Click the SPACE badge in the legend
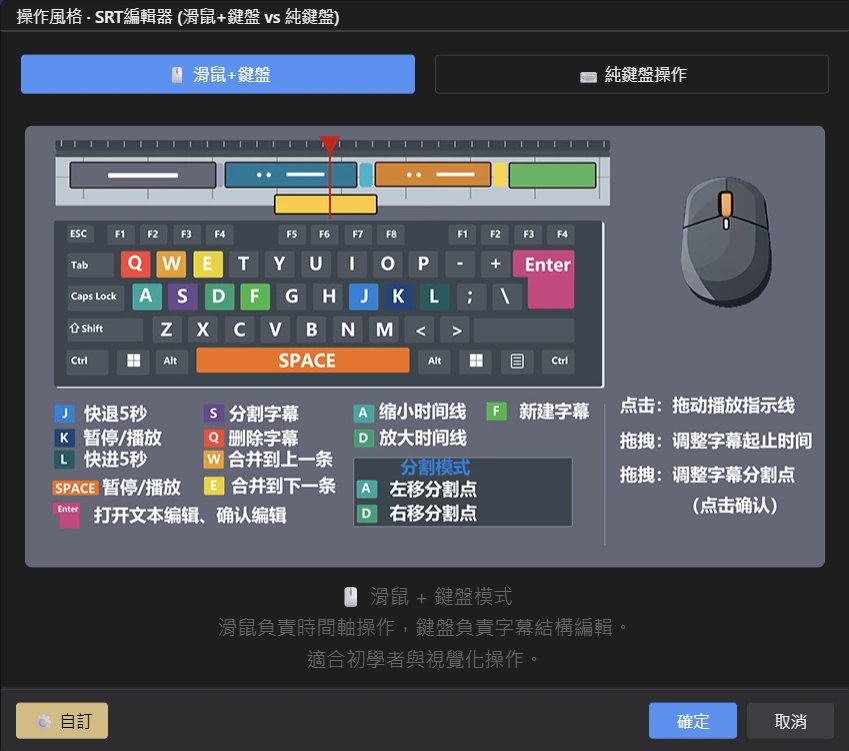849x751 pixels. 75,488
